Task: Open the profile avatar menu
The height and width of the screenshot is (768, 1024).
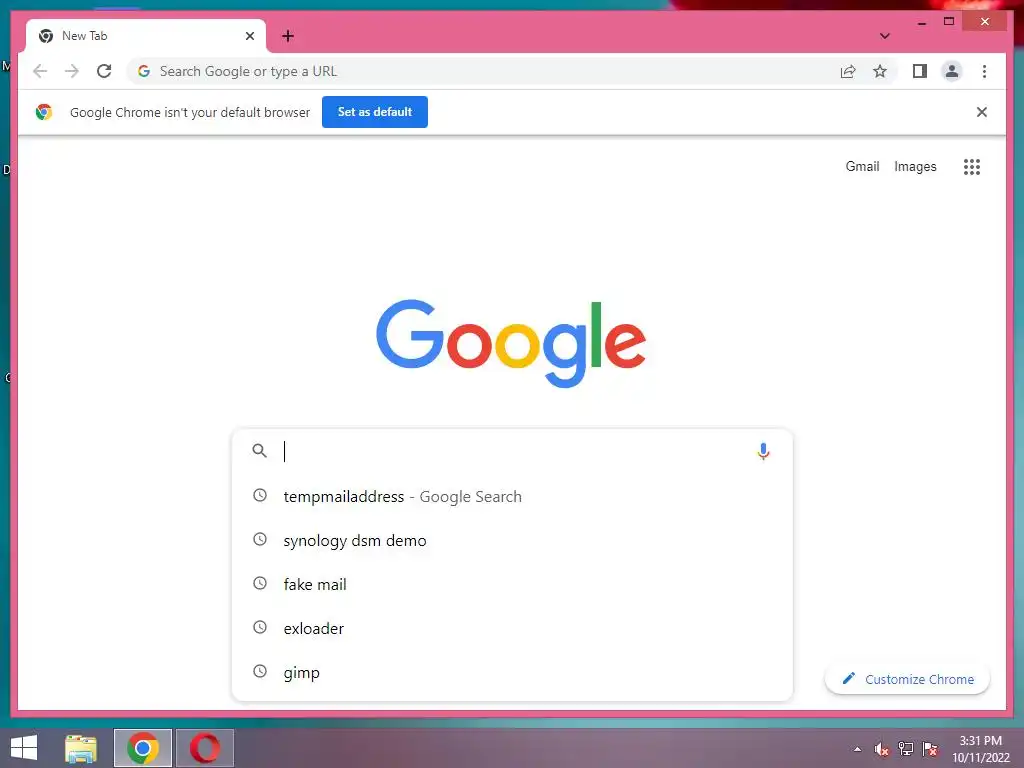Action: click(952, 71)
